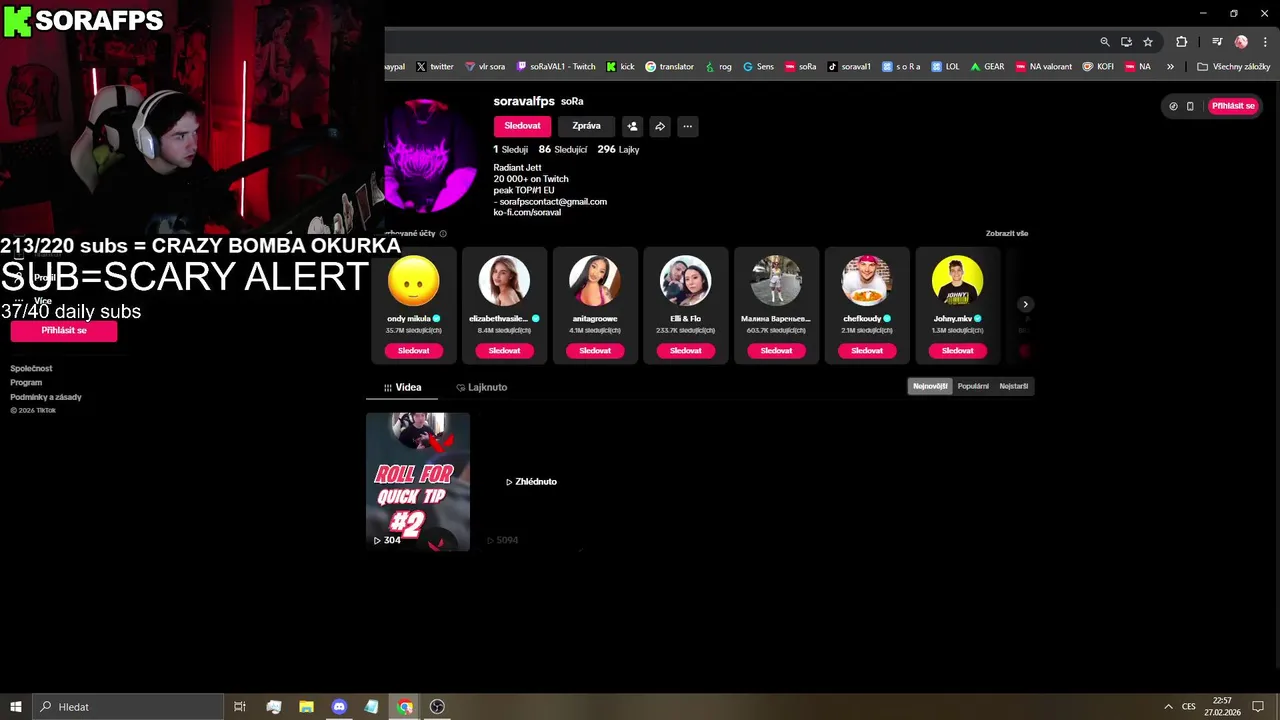The image size is (1280, 720).
Task: Bookmark this page with the star icon
Action: [1148, 42]
